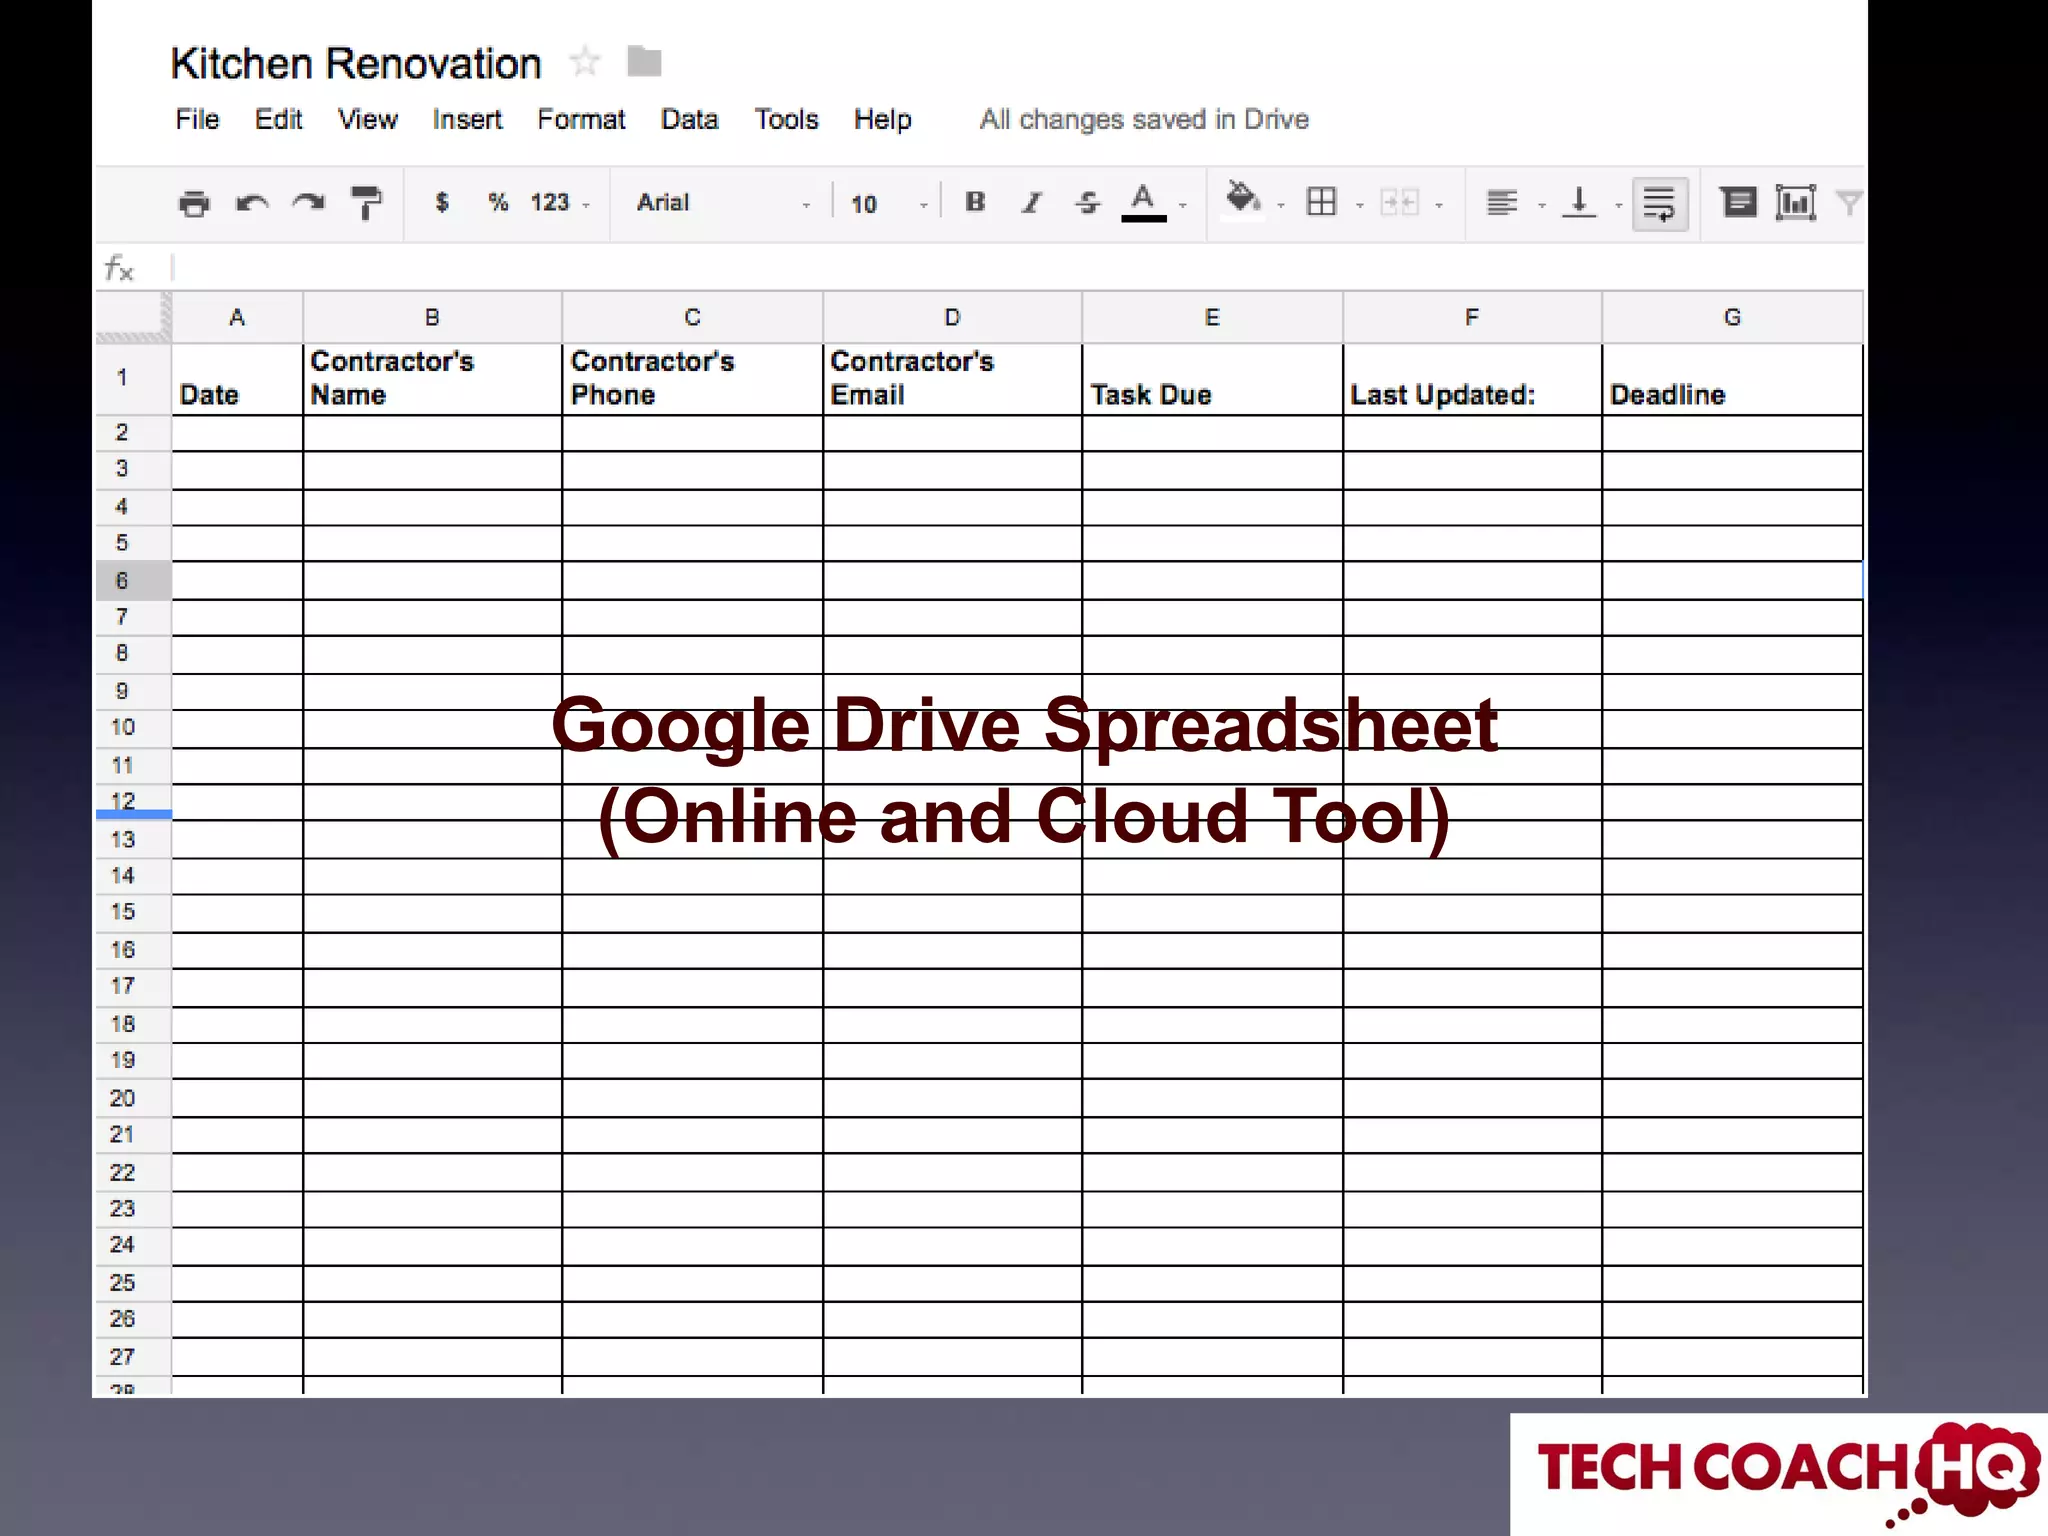Viewport: 2048px width, 1536px height.
Task: Click the Kitchen Renovation title
Action: point(356,63)
